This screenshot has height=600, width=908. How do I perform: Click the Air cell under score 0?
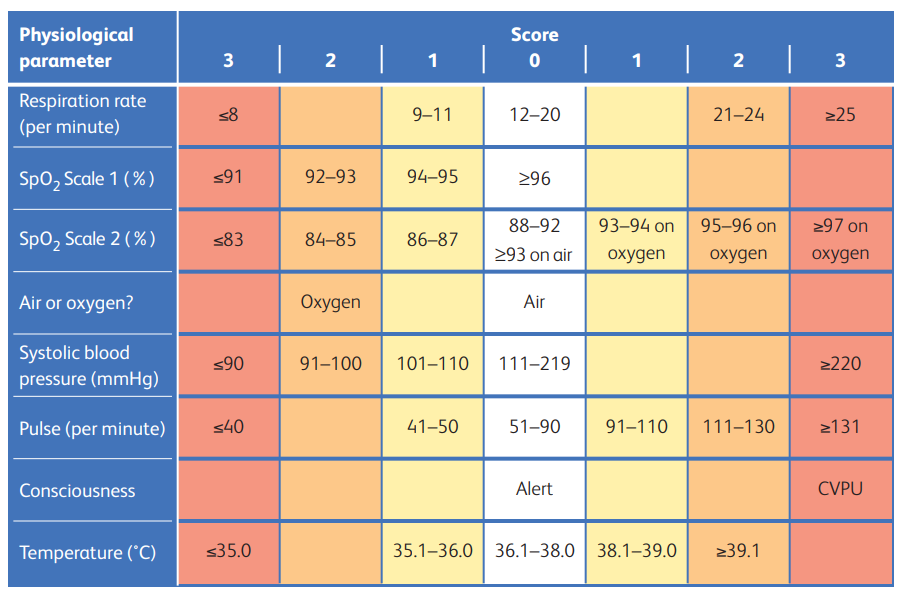534,302
